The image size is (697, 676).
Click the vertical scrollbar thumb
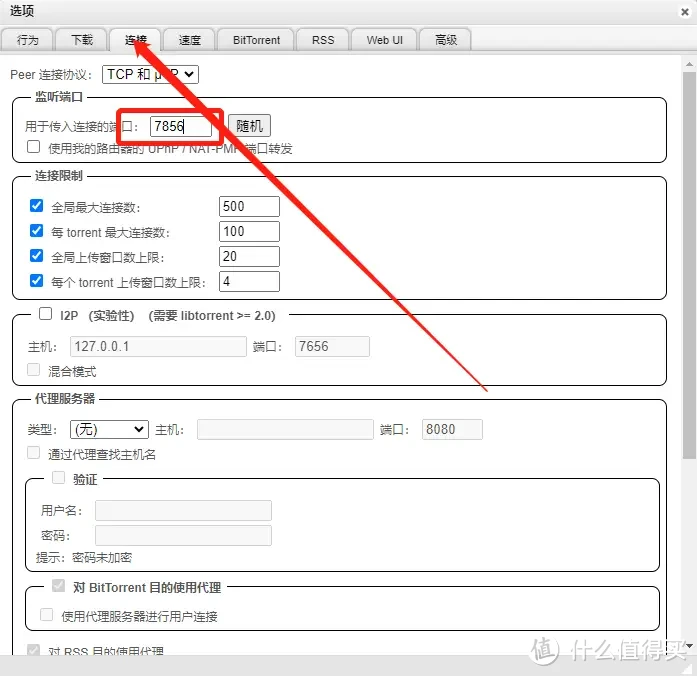(x=689, y=265)
